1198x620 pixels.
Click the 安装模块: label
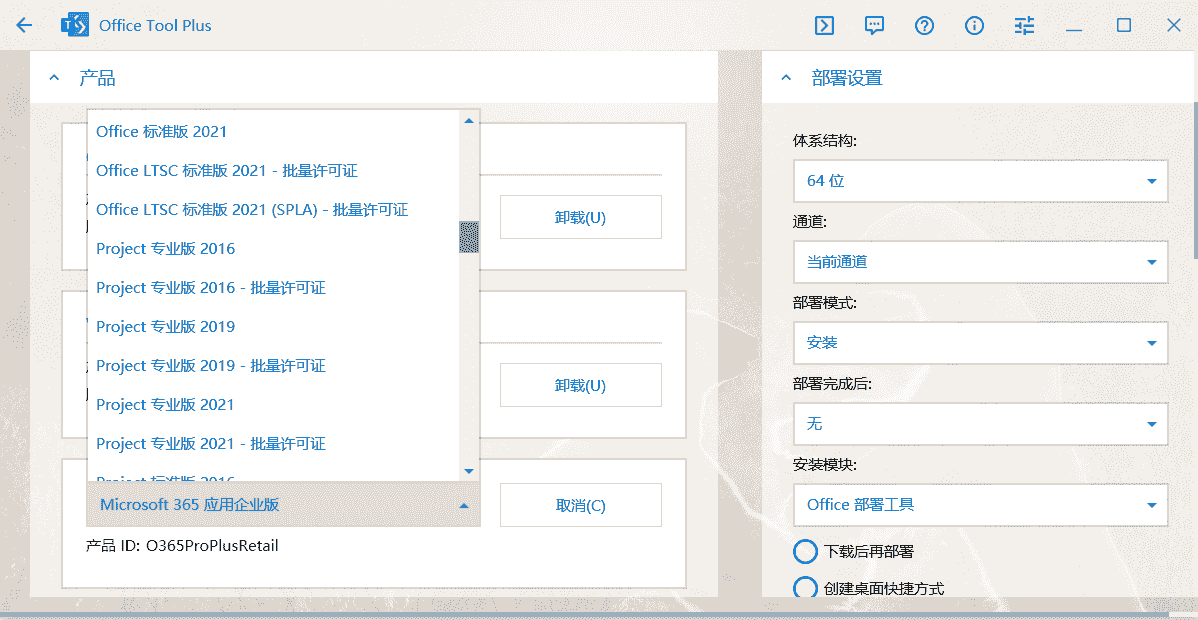[x=824, y=465]
